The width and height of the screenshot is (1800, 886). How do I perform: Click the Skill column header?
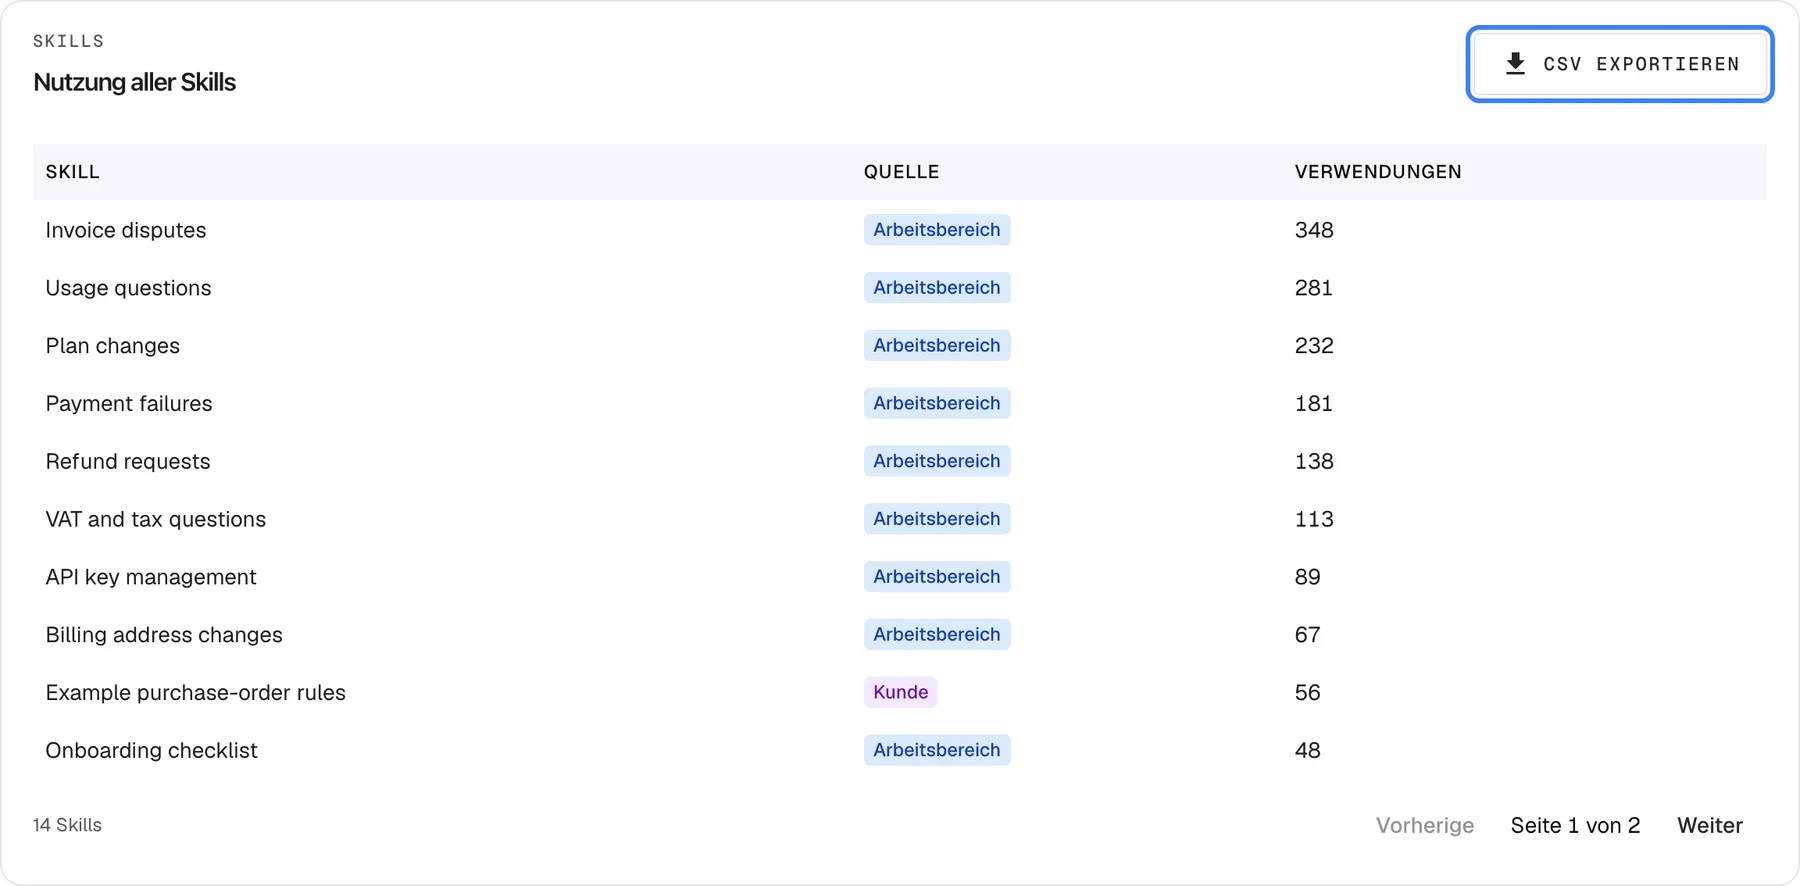click(73, 172)
